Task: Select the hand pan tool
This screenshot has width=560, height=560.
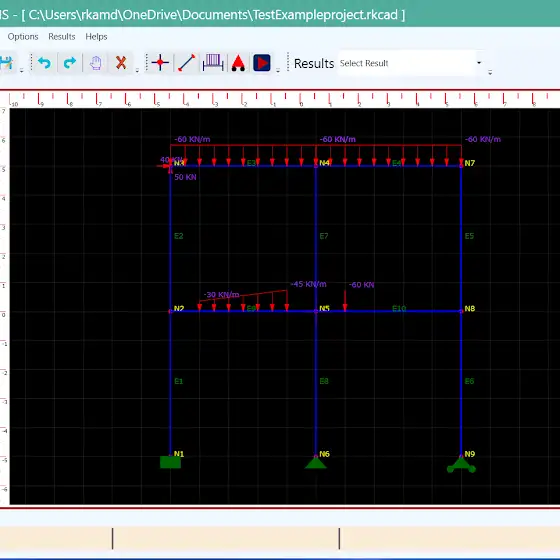Action: [95, 63]
